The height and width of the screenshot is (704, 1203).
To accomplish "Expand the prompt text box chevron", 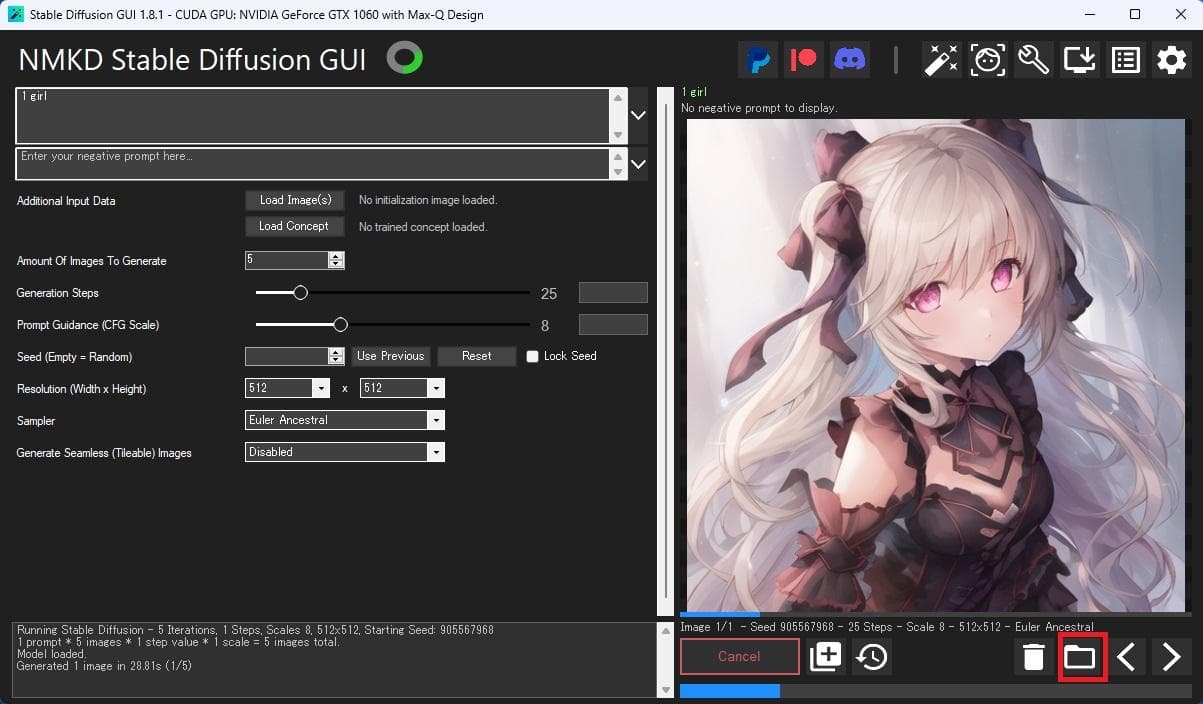I will point(638,116).
